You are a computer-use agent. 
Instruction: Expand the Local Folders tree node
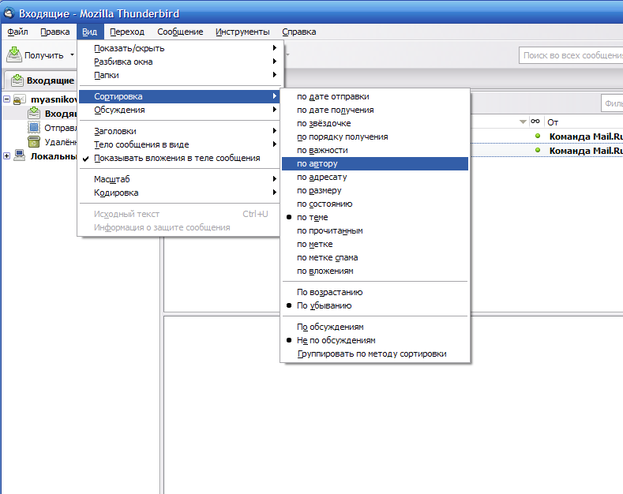click(x=7, y=156)
